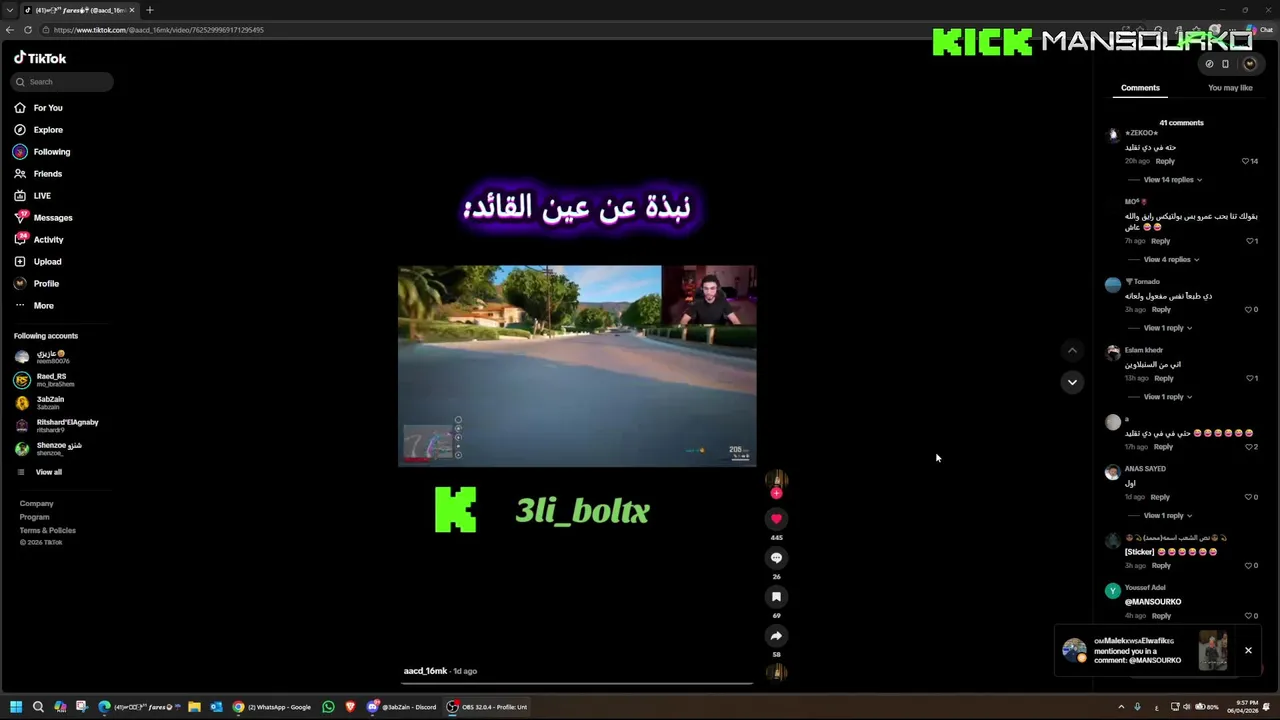
Task: Click the TikTok search box
Action: coord(63,82)
